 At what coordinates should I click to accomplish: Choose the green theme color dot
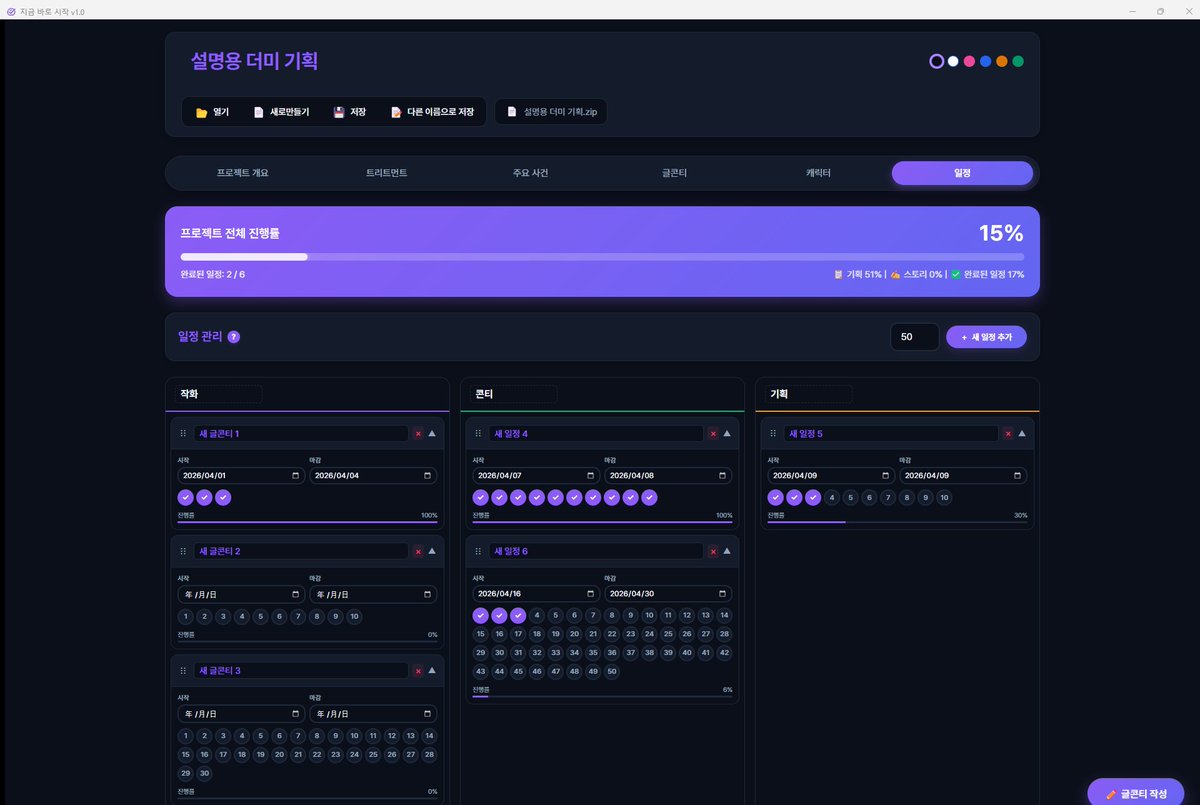click(x=1018, y=61)
